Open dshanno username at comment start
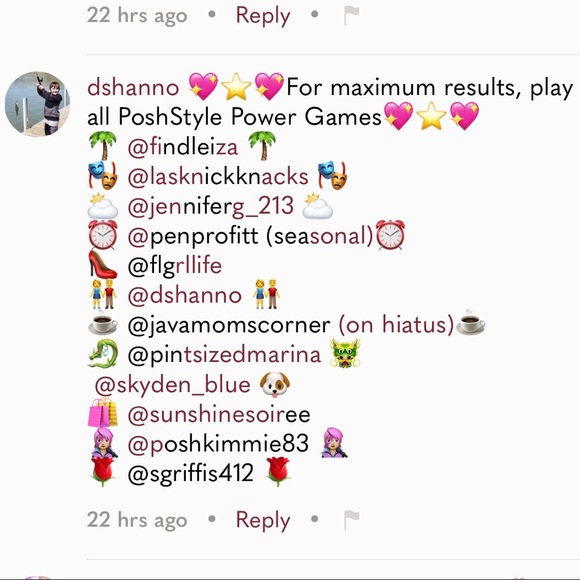 (x=133, y=88)
